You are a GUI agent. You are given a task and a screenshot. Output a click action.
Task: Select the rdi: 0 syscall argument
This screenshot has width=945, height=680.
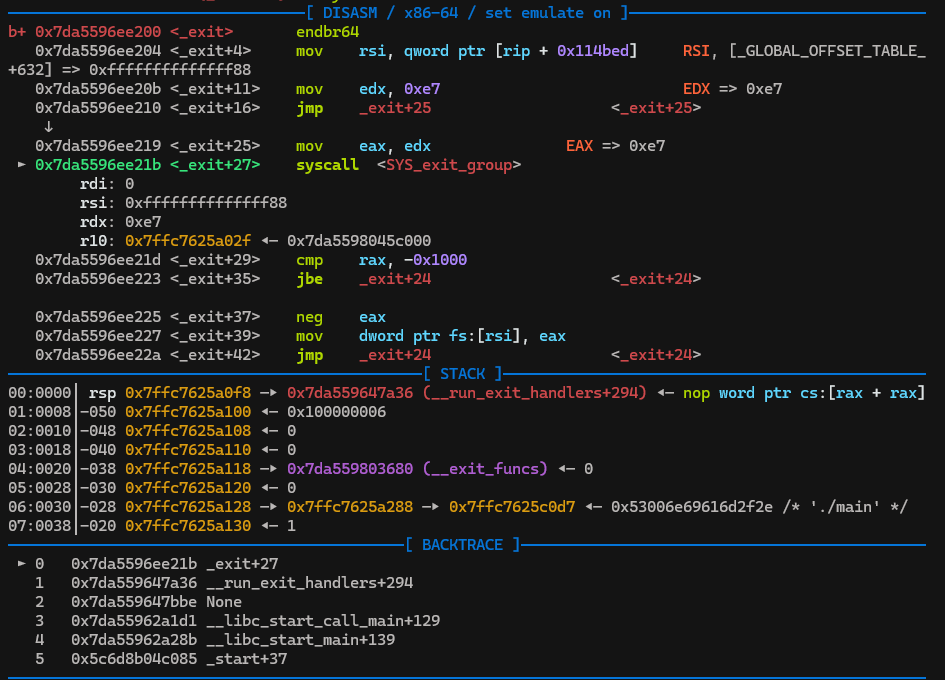[x=107, y=184]
